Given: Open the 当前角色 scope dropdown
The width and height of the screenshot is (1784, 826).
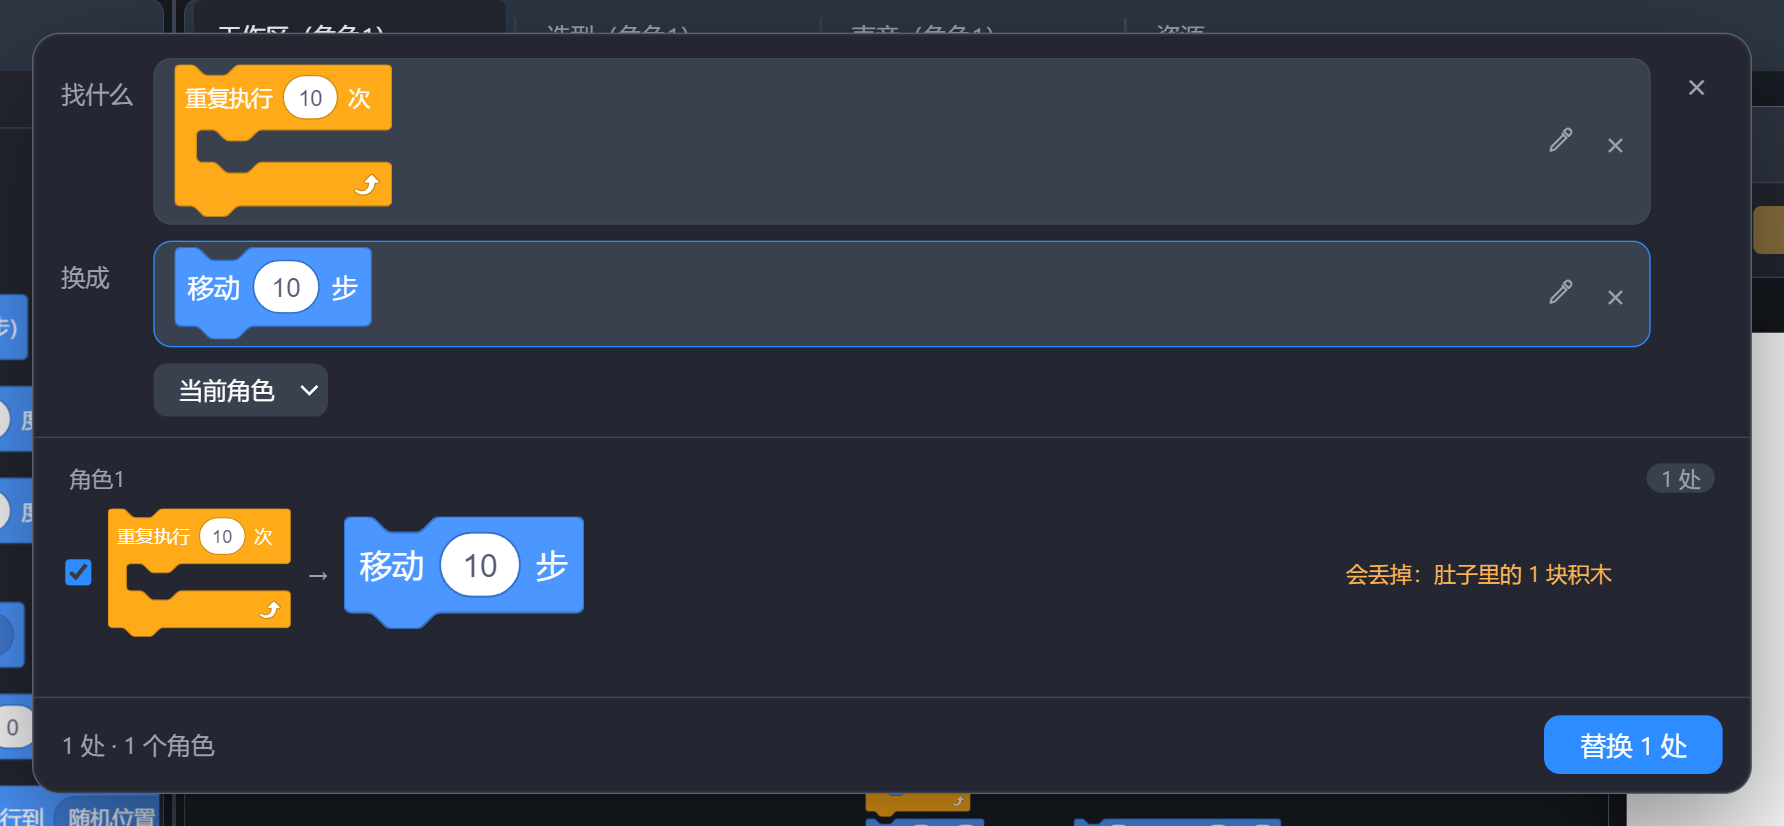Looking at the screenshot, I should coord(241,390).
